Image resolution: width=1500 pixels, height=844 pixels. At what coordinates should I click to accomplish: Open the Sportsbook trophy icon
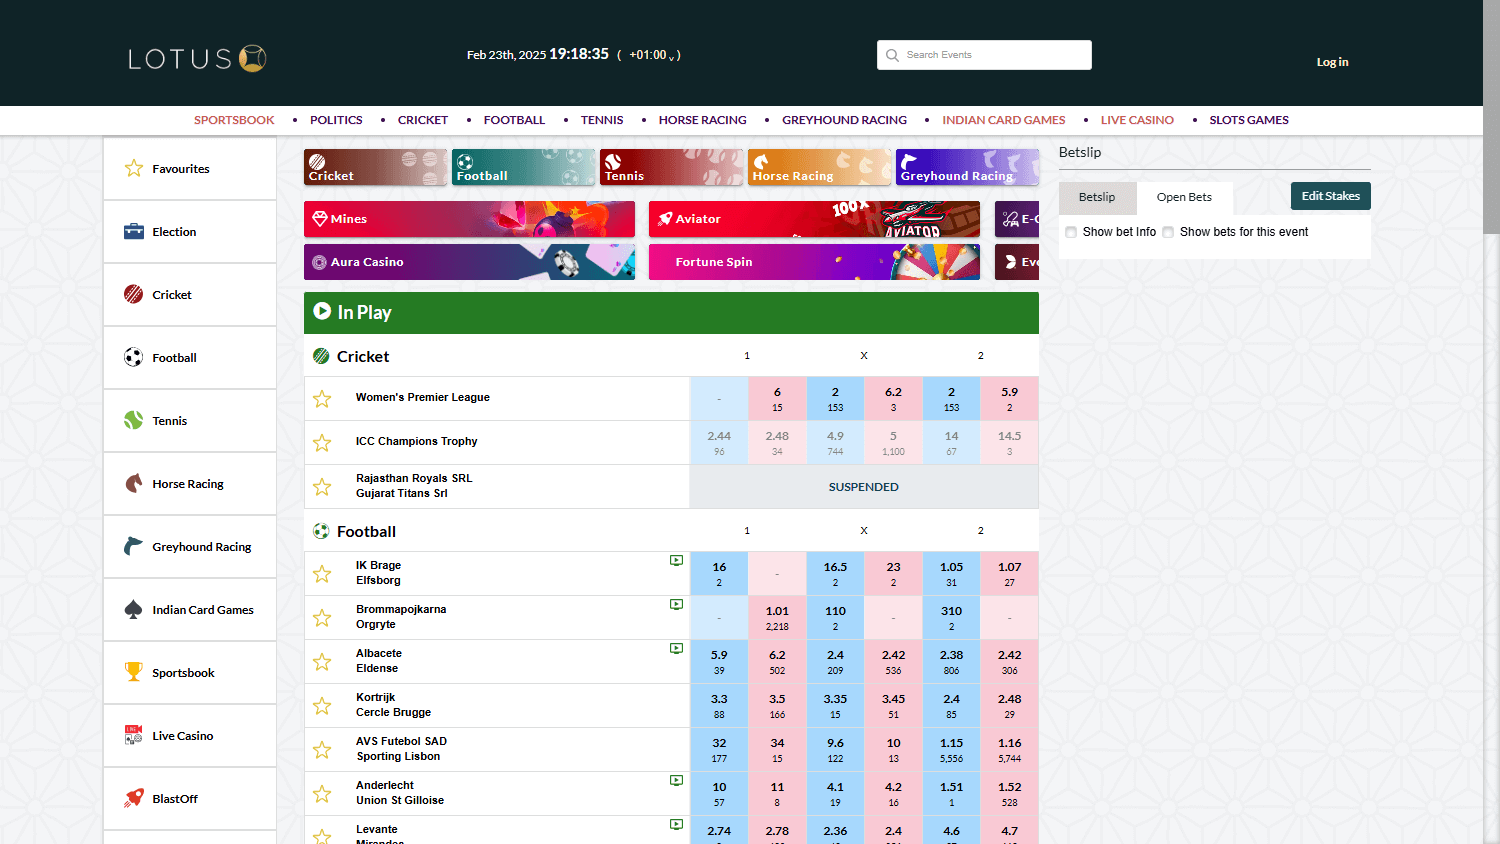tap(134, 672)
